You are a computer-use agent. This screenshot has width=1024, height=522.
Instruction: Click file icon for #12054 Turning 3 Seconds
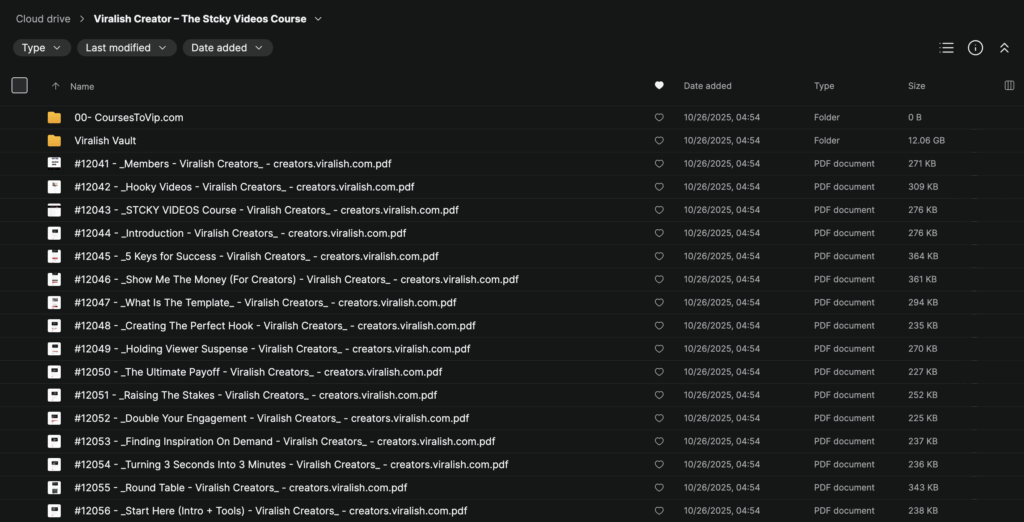(x=54, y=465)
